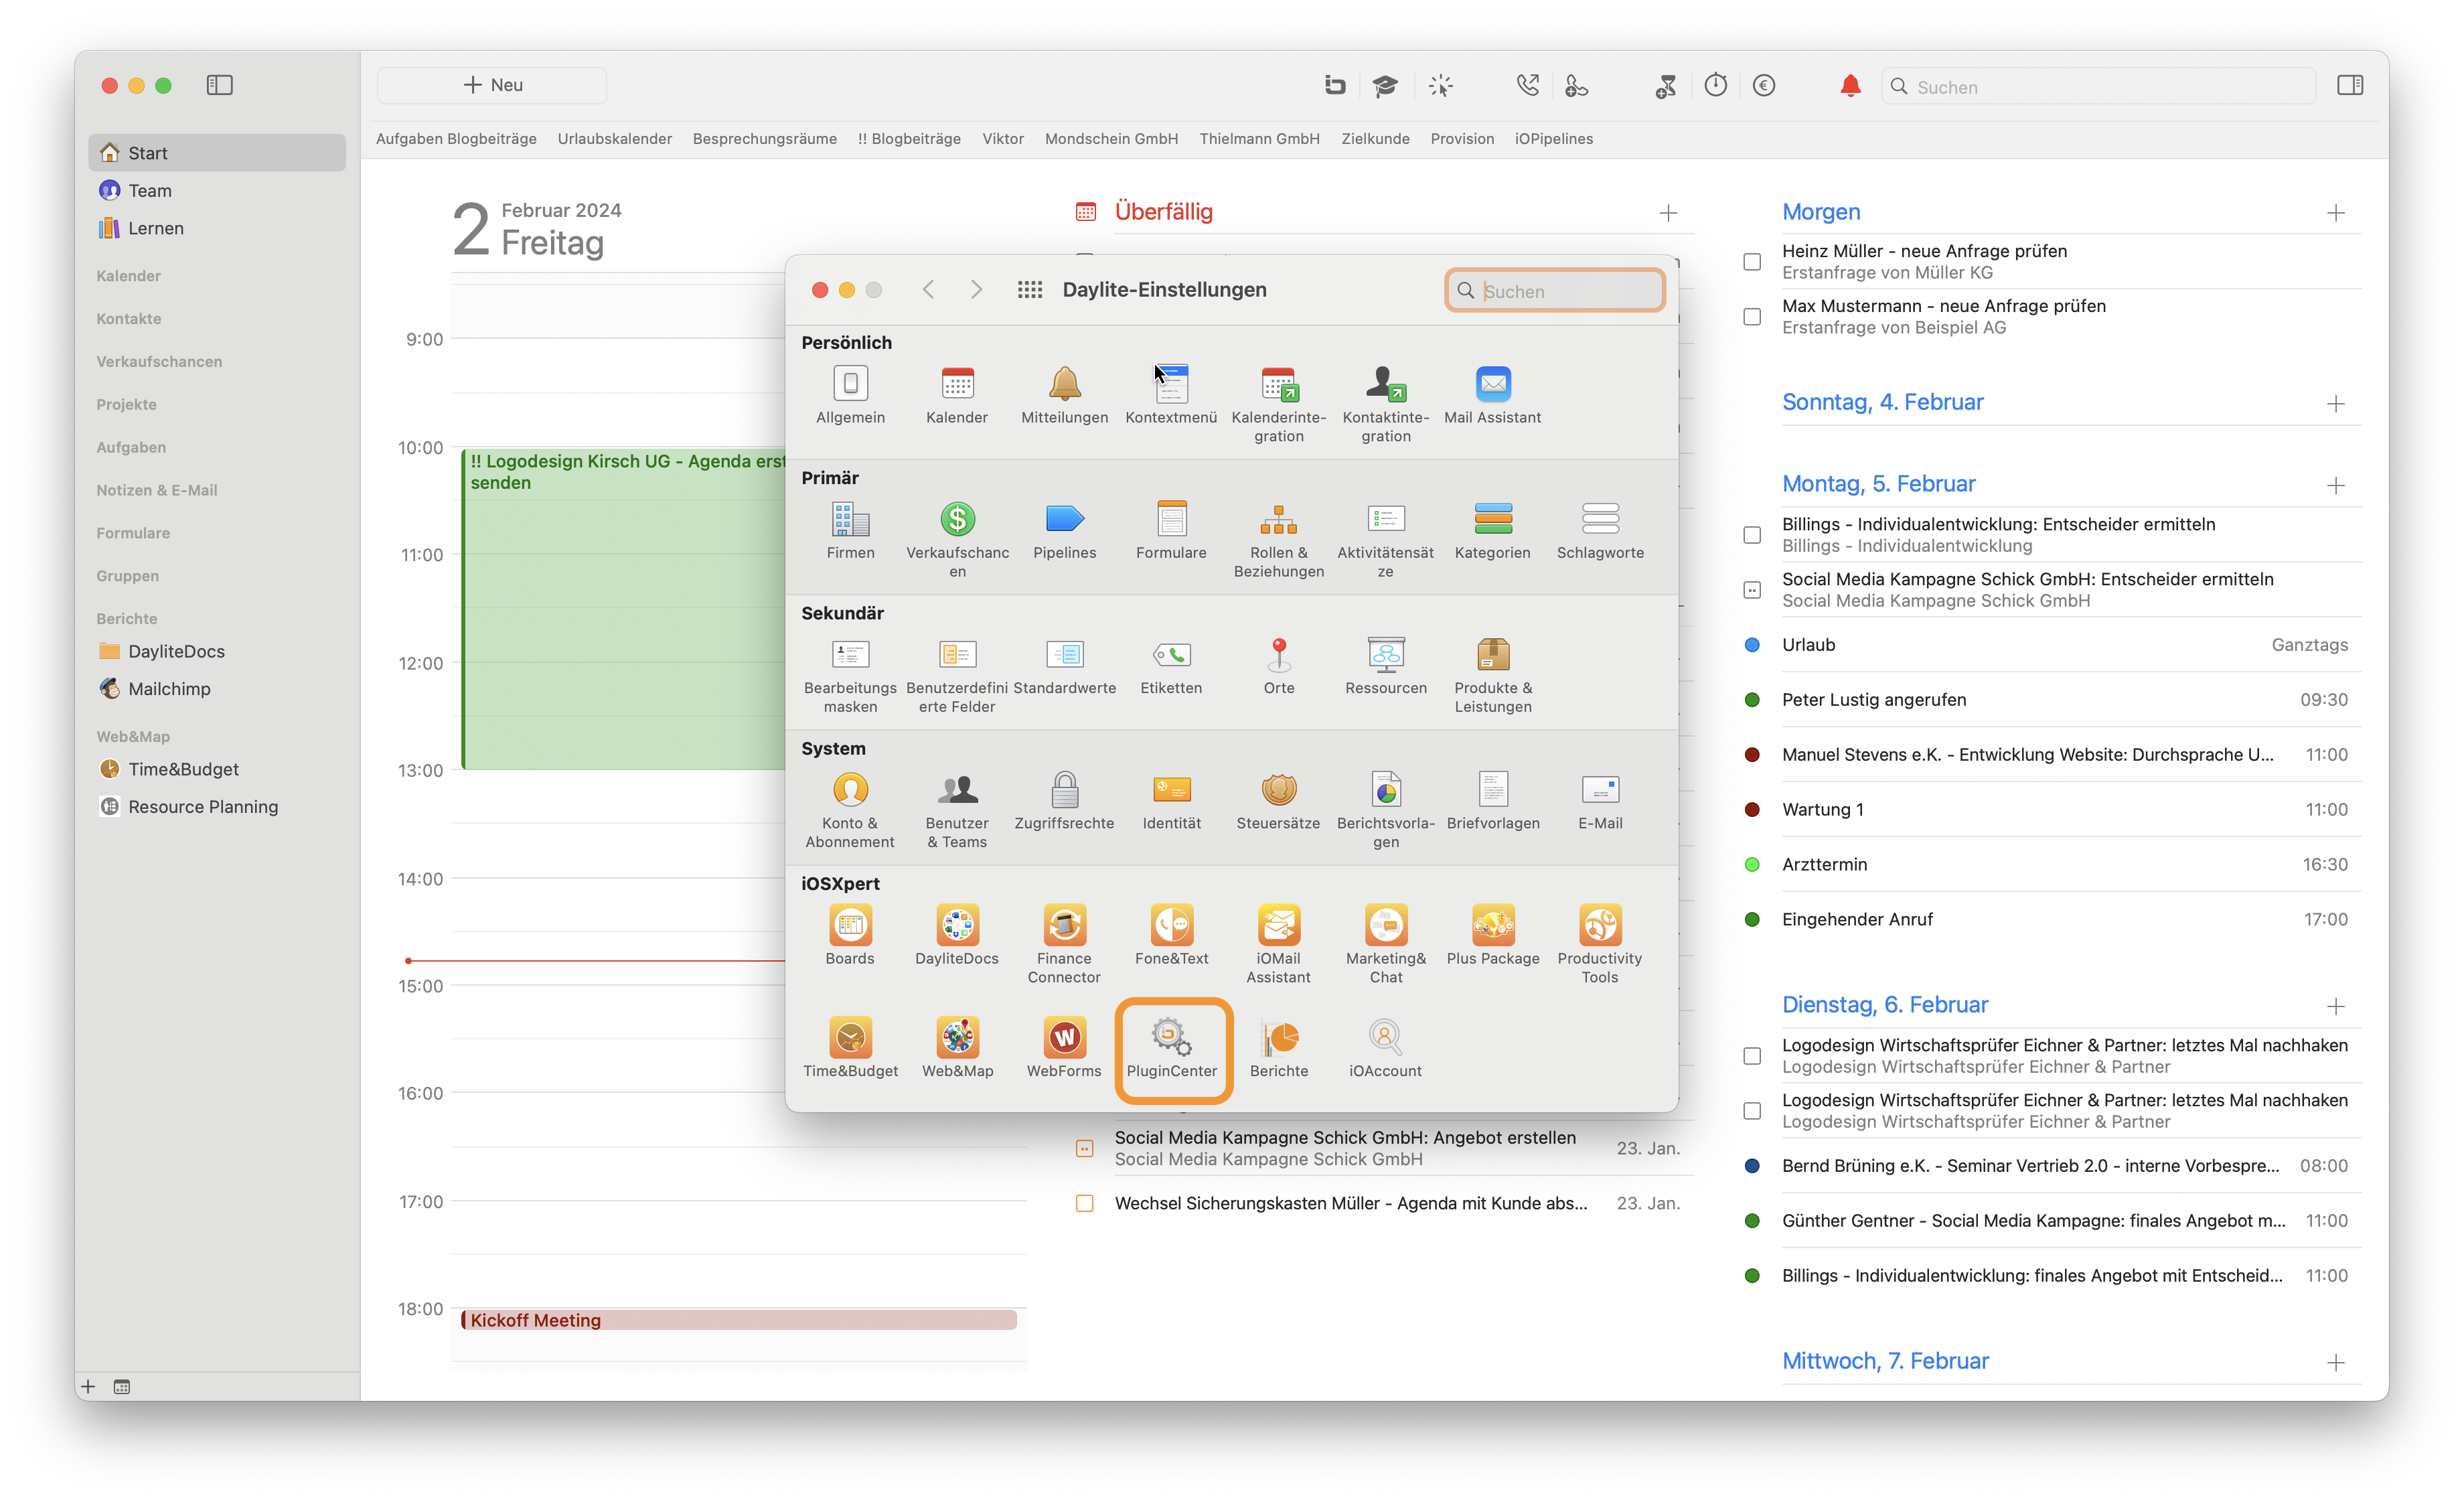The image size is (2464, 1500).
Task: Toggle the right panel icon
Action: click(x=2350, y=86)
